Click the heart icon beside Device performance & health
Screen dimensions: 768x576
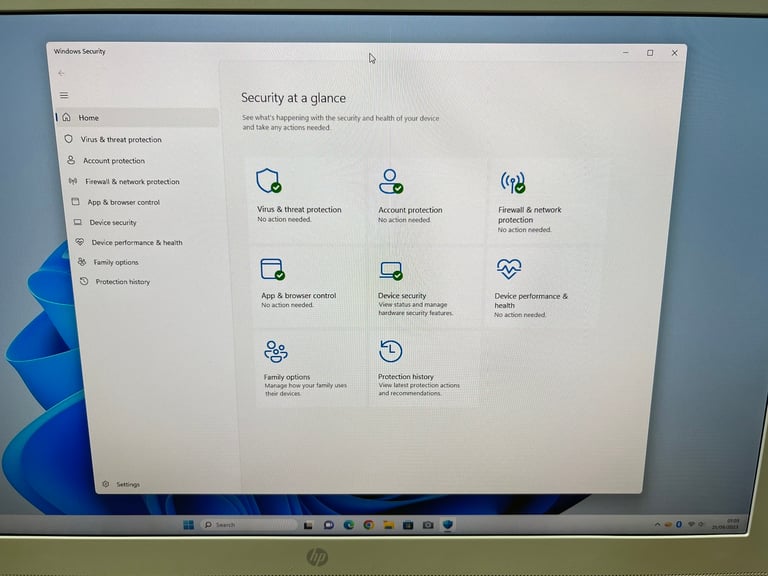point(80,242)
